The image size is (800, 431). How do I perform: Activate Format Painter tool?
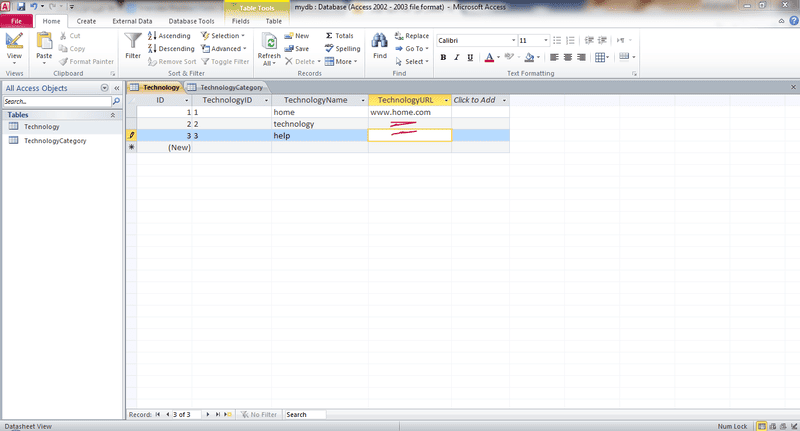click(x=86, y=61)
